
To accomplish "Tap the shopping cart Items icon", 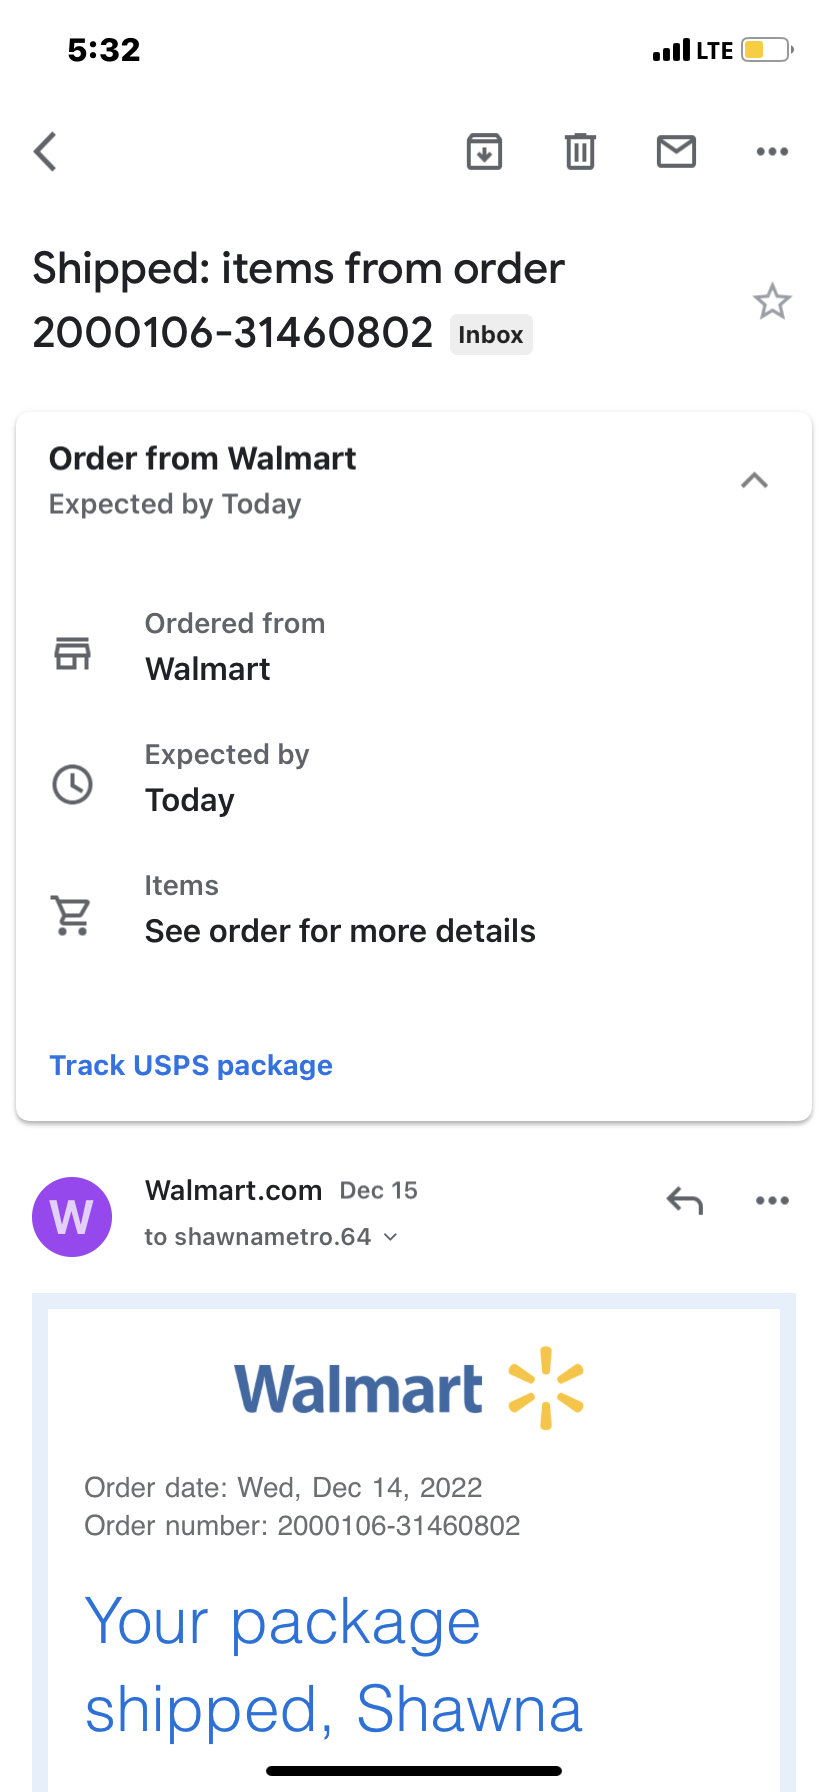I will [x=72, y=915].
